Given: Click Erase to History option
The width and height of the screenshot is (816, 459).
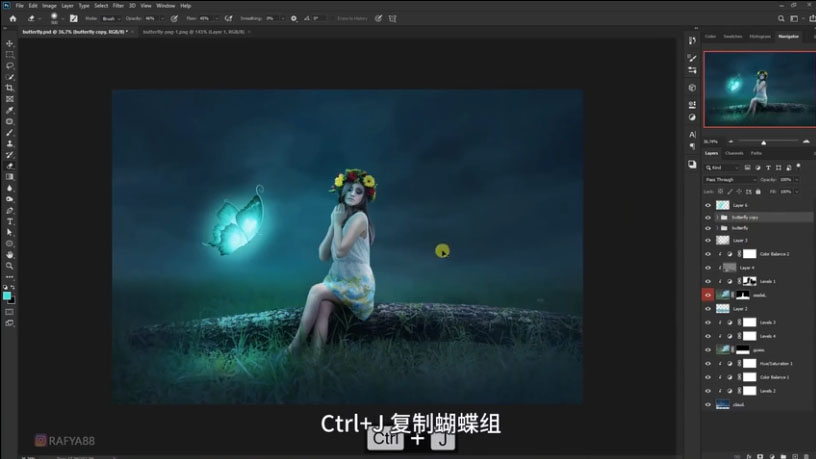Looking at the screenshot, I should click(x=352, y=18).
